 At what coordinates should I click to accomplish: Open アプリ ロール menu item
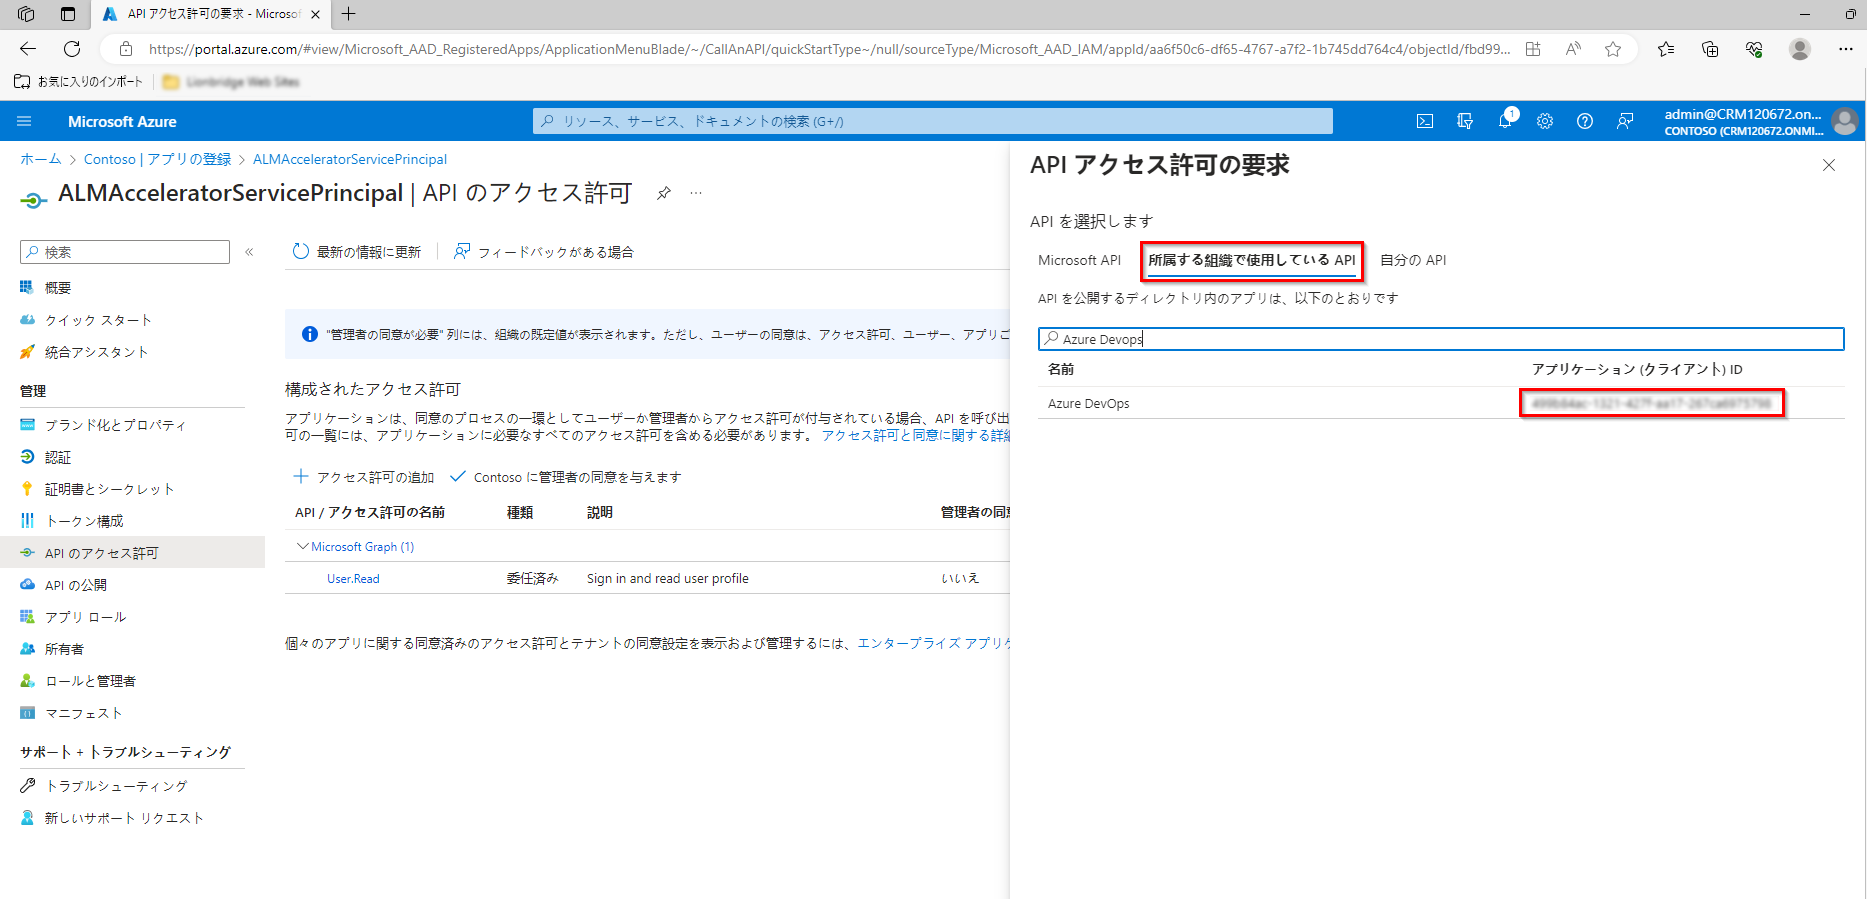click(x=85, y=617)
